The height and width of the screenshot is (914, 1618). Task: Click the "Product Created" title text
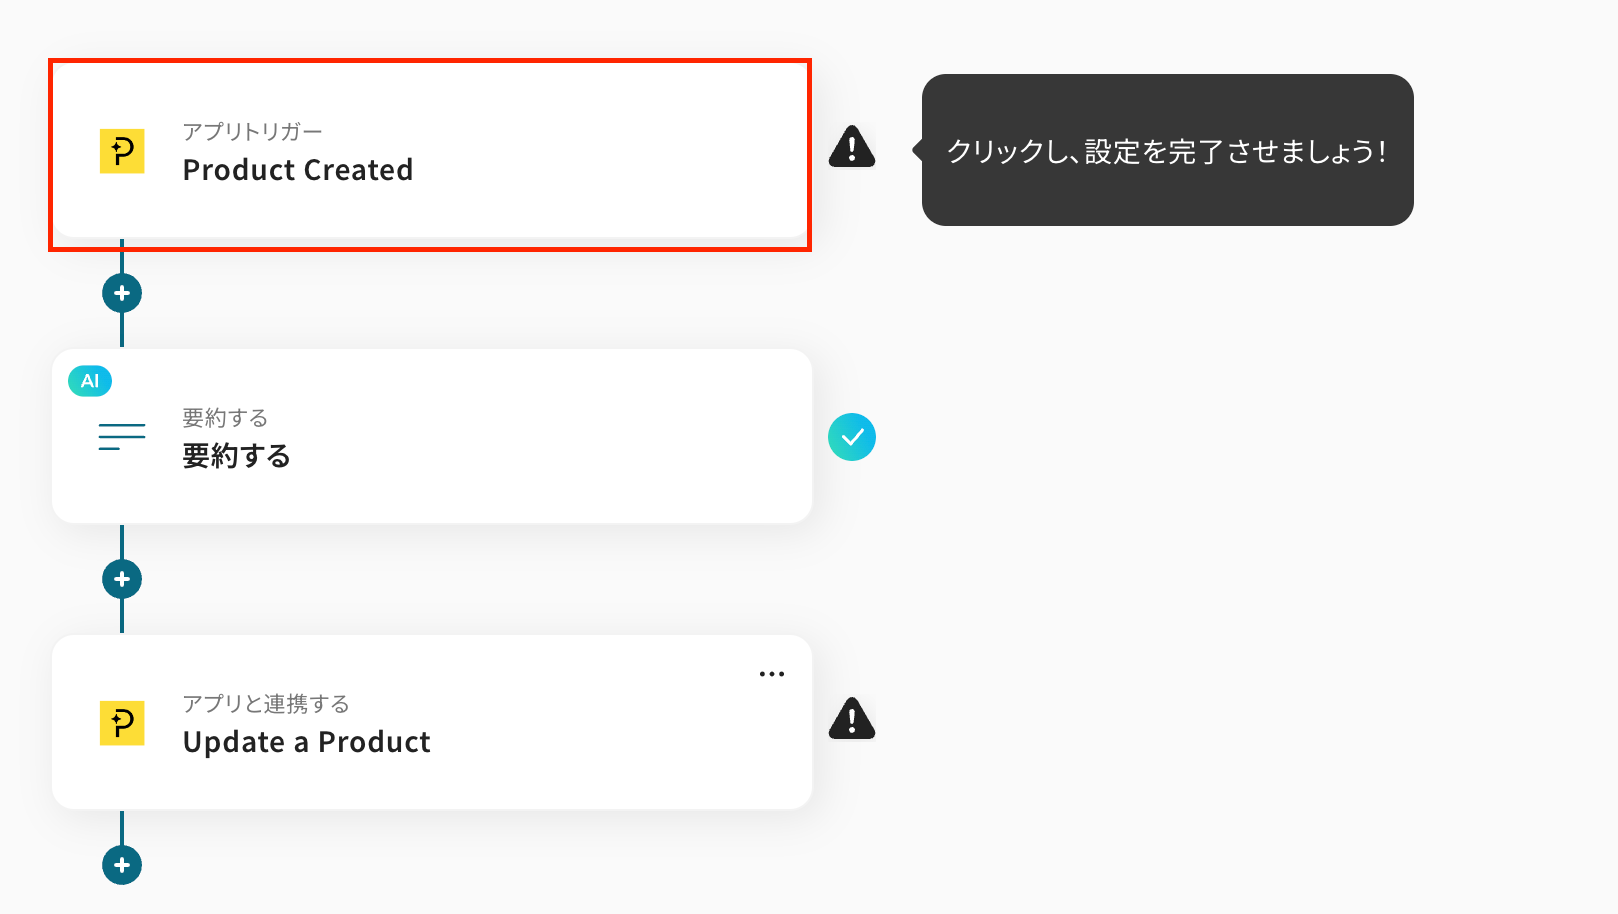pos(298,170)
